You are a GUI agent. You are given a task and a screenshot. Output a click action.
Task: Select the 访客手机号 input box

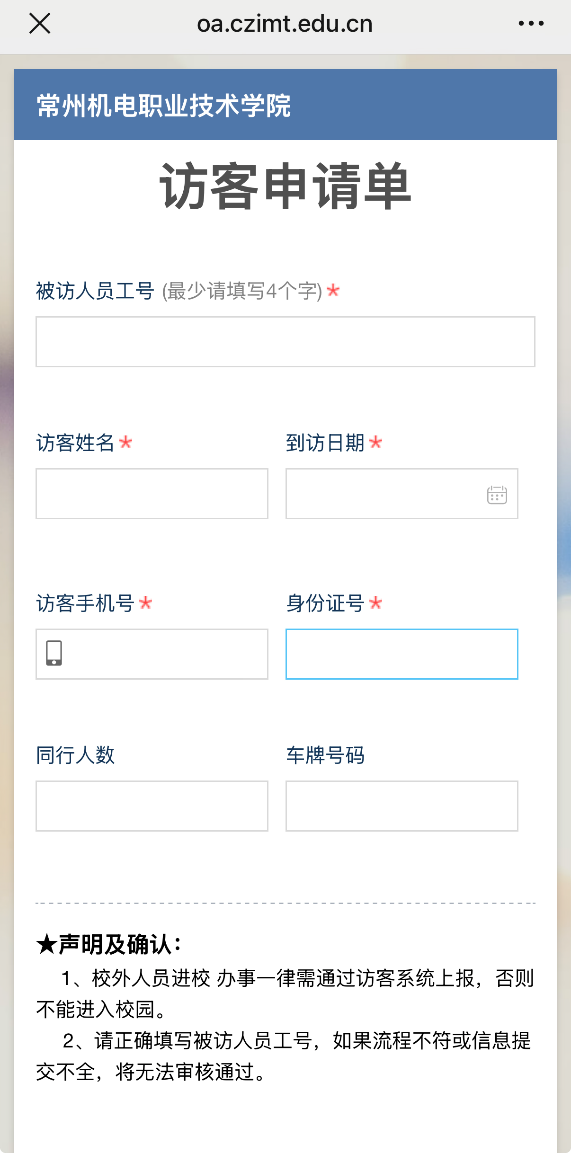tap(151, 654)
